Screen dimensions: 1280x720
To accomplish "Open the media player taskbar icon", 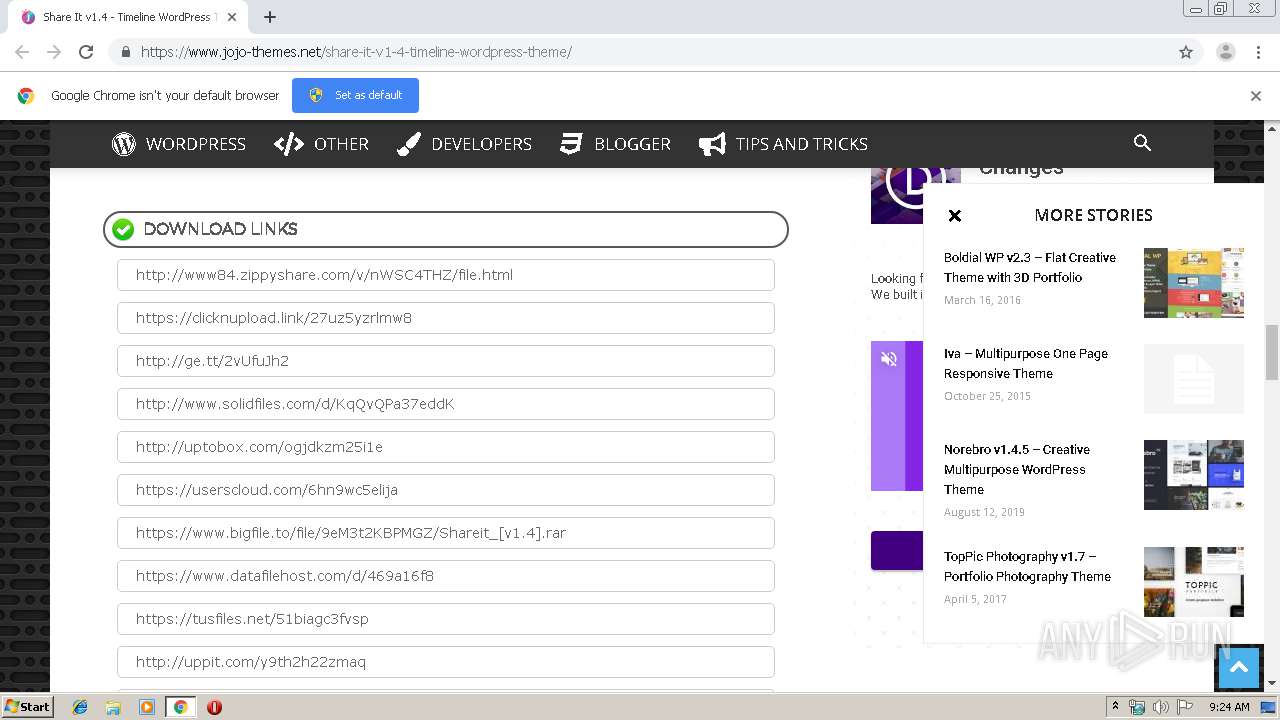I will 147,707.
